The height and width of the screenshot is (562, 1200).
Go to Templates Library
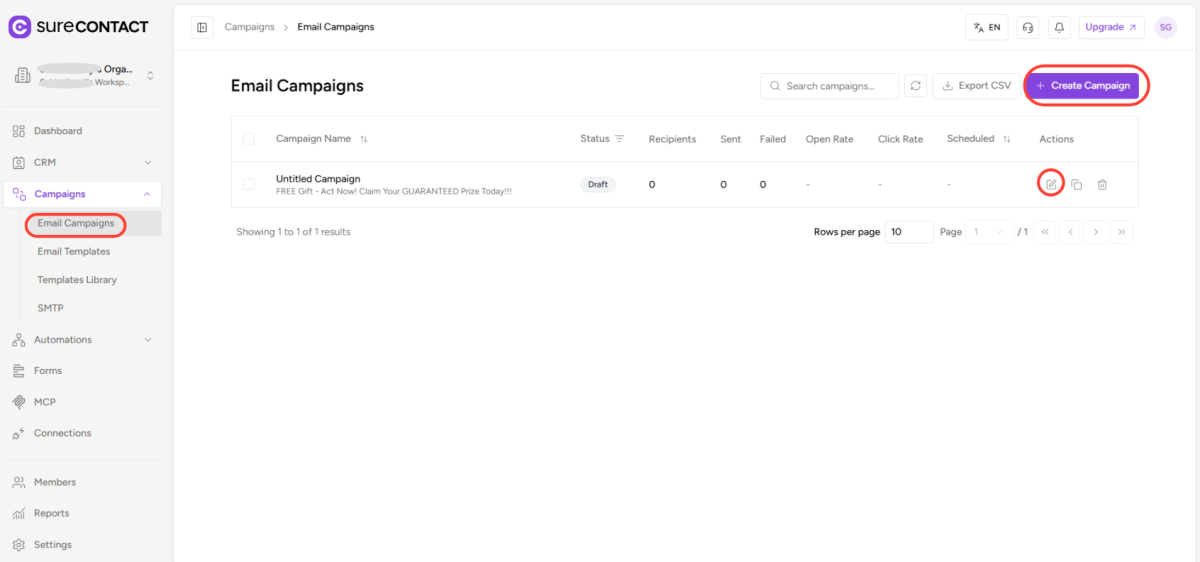pyautogui.click(x=77, y=280)
